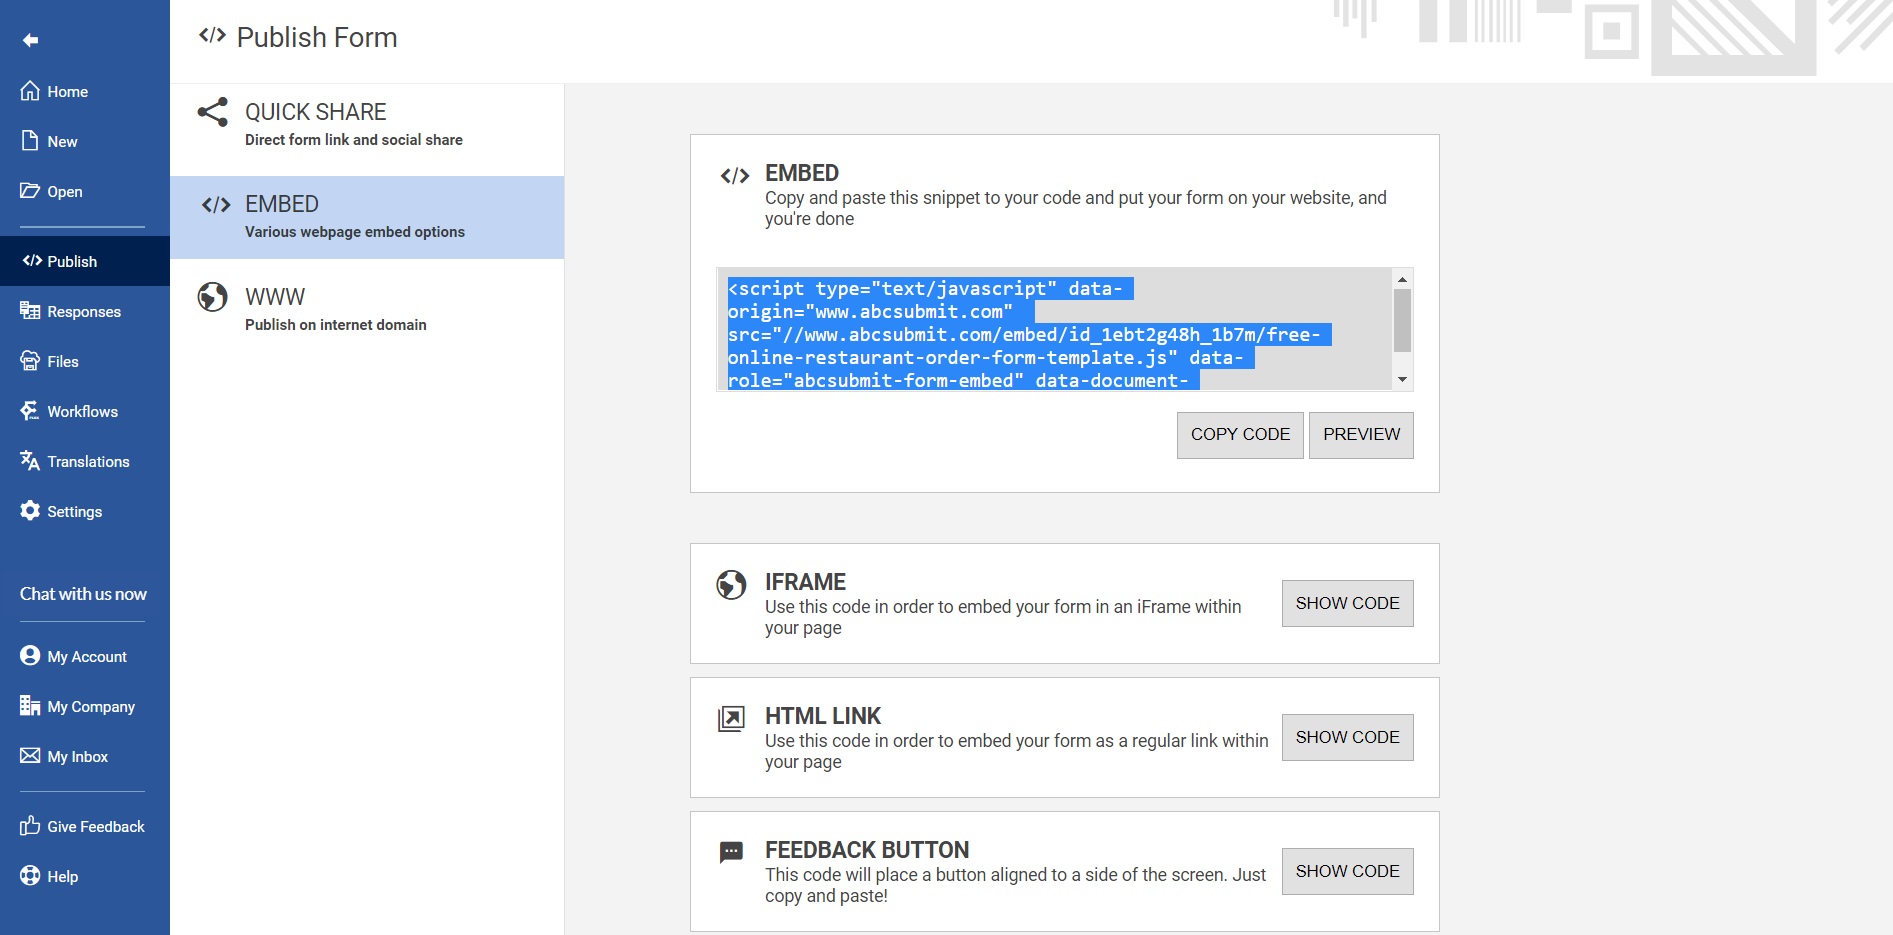
Task: Show code for the FEEDBACK BUTTON option
Action: coord(1347,871)
